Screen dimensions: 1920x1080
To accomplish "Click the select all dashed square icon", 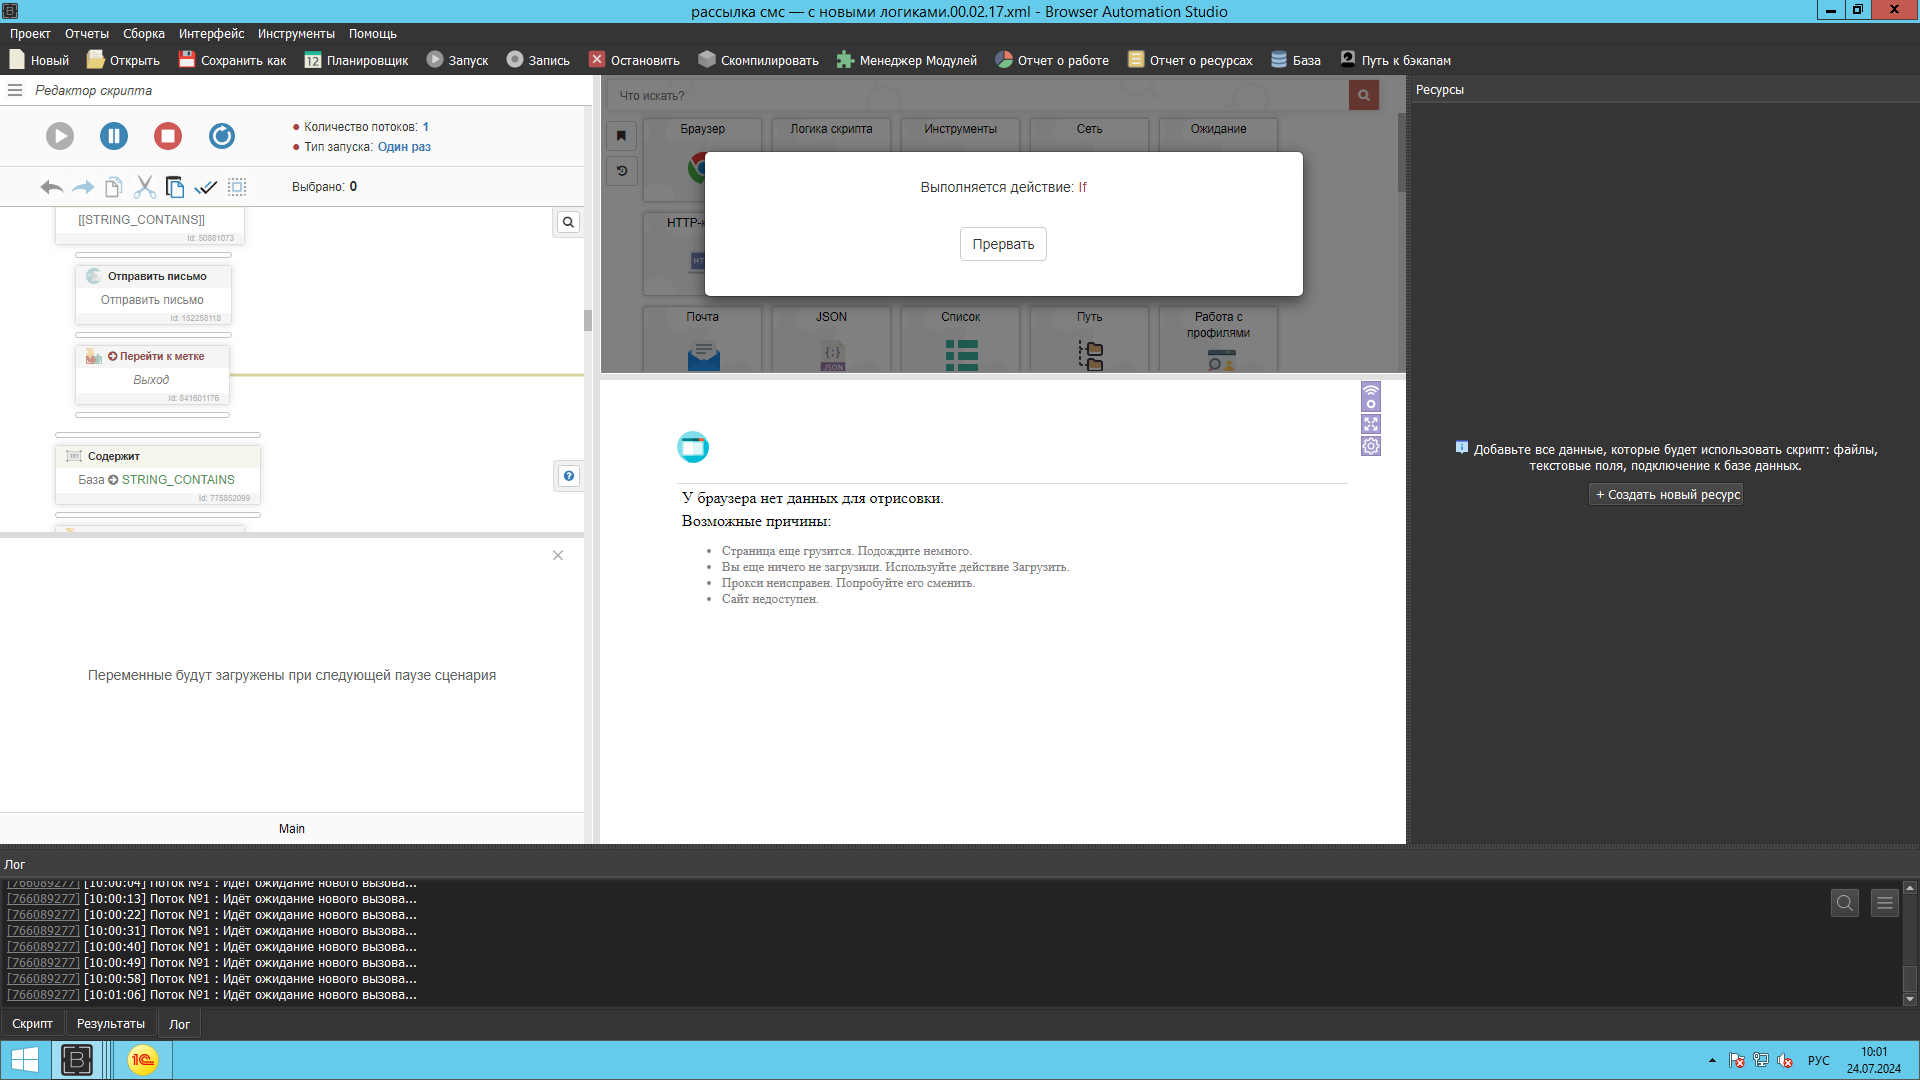I will click(x=237, y=187).
